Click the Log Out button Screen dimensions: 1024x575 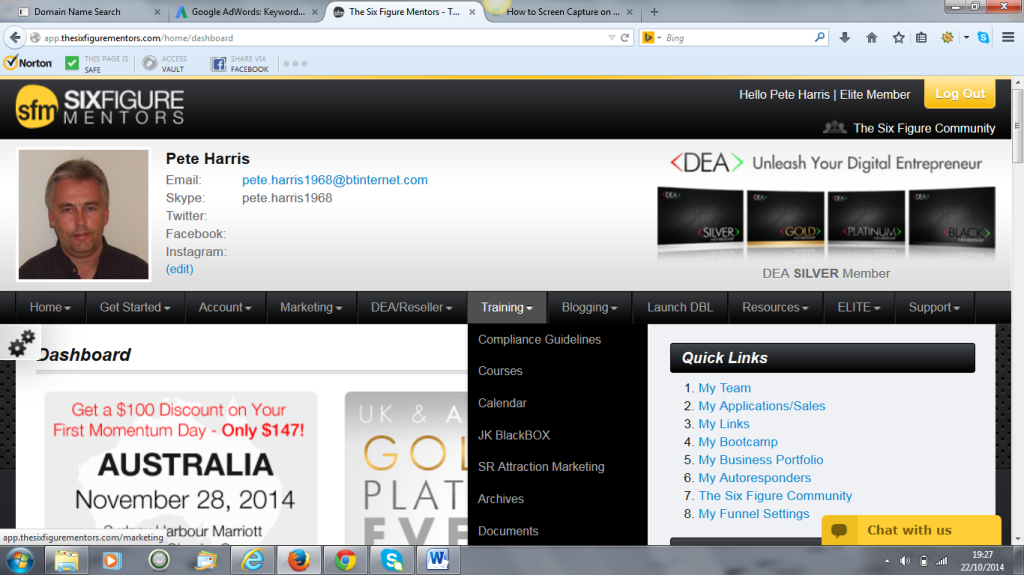[959, 93]
